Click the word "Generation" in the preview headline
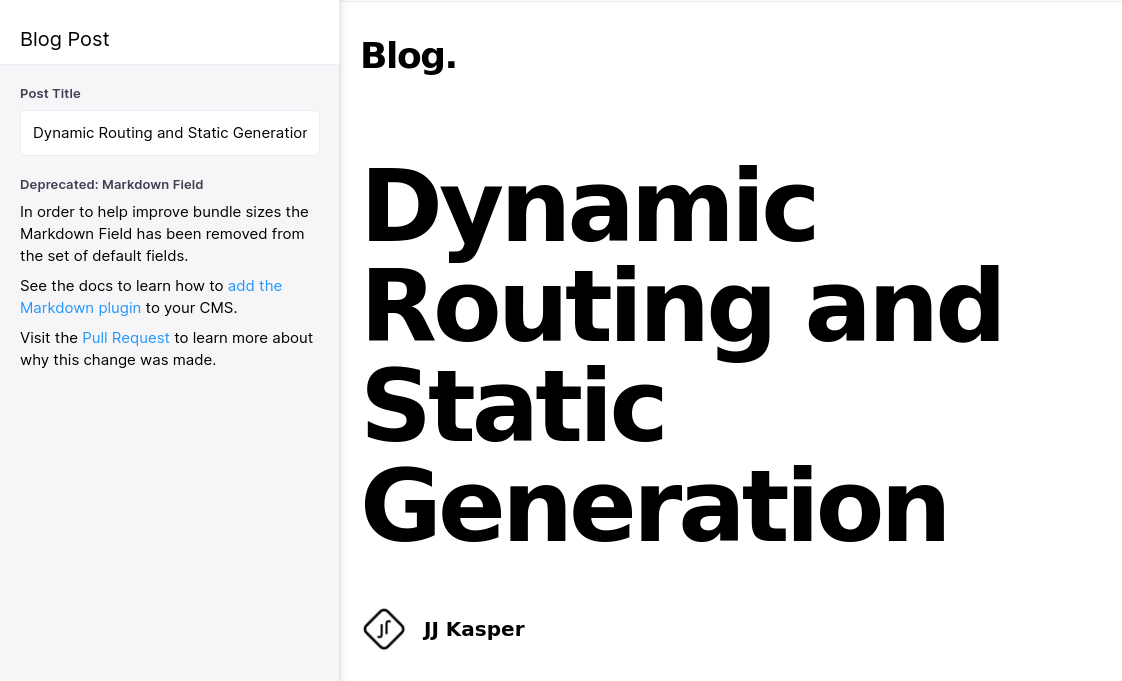The height and width of the screenshot is (681, 1122). [x=655, y=506]
